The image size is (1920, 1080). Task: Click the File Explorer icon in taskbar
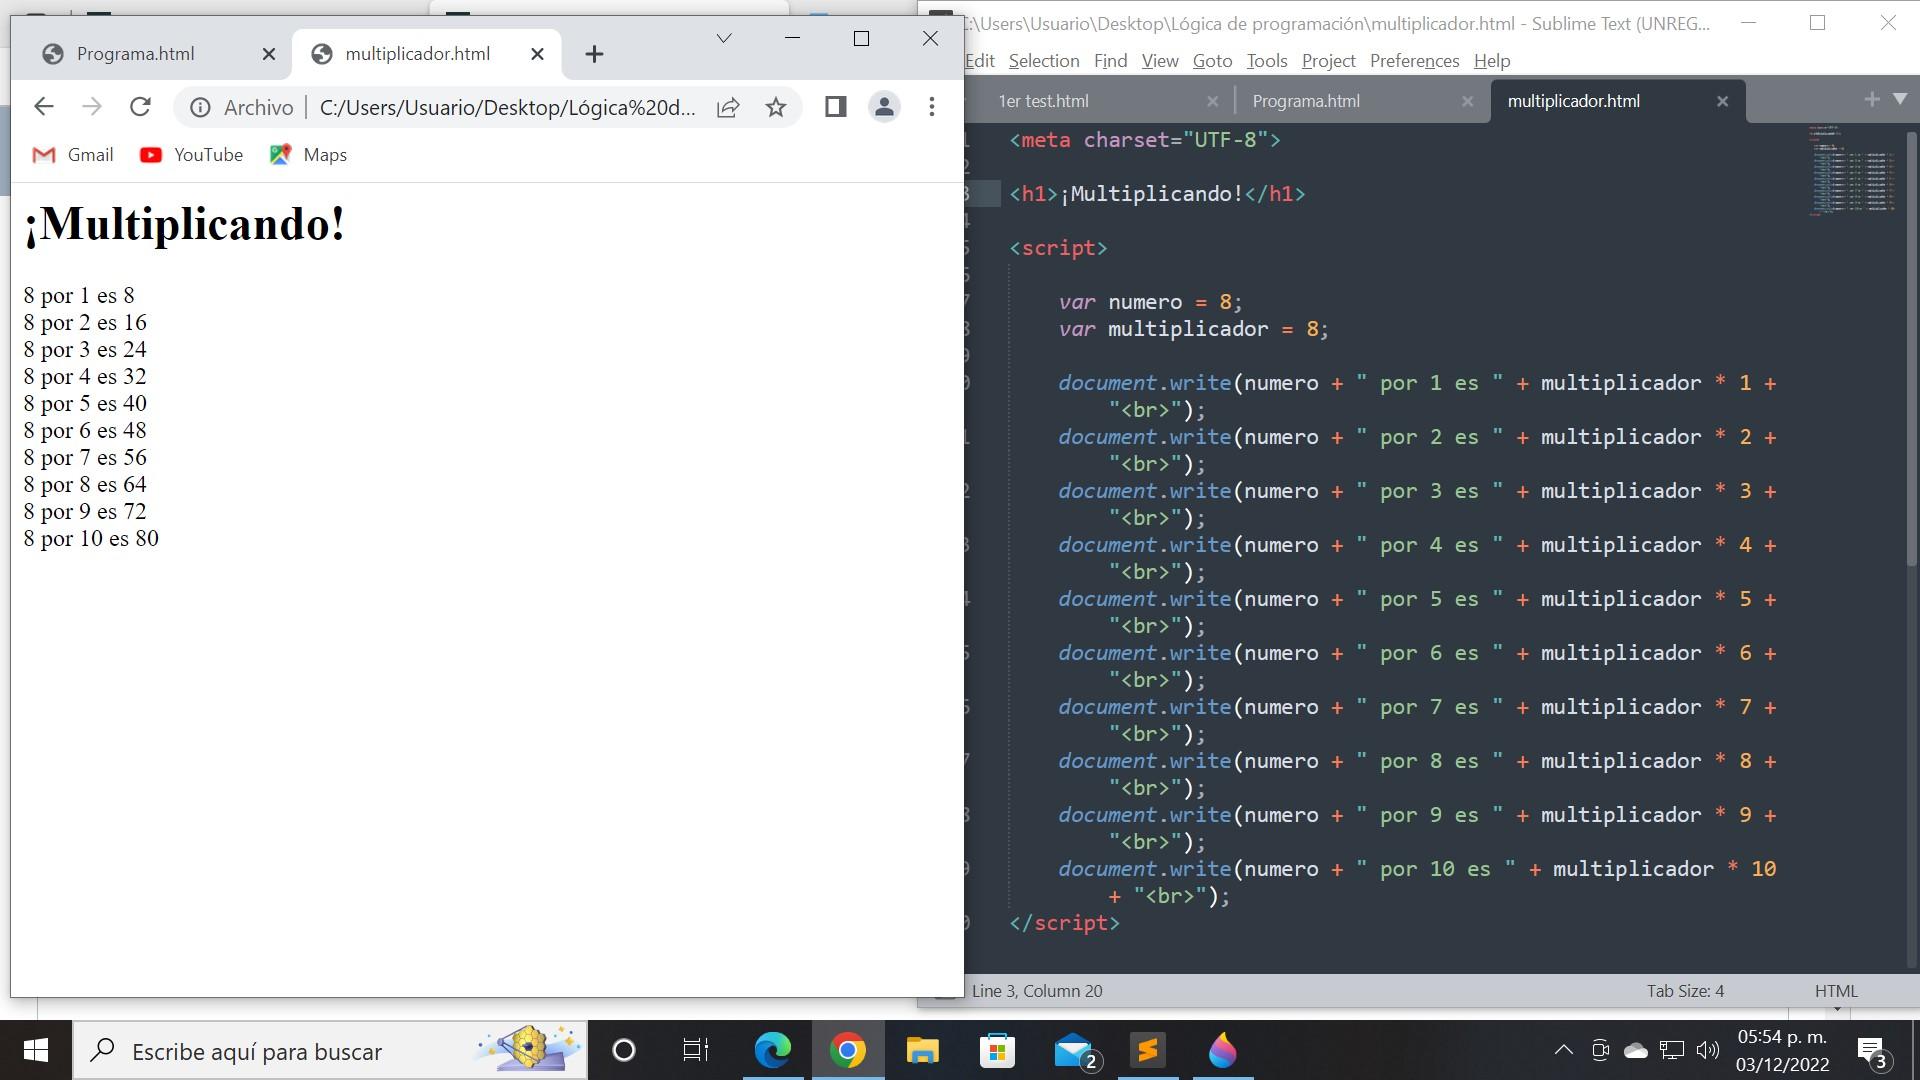pyautogui.click(x=924, y=1052)
